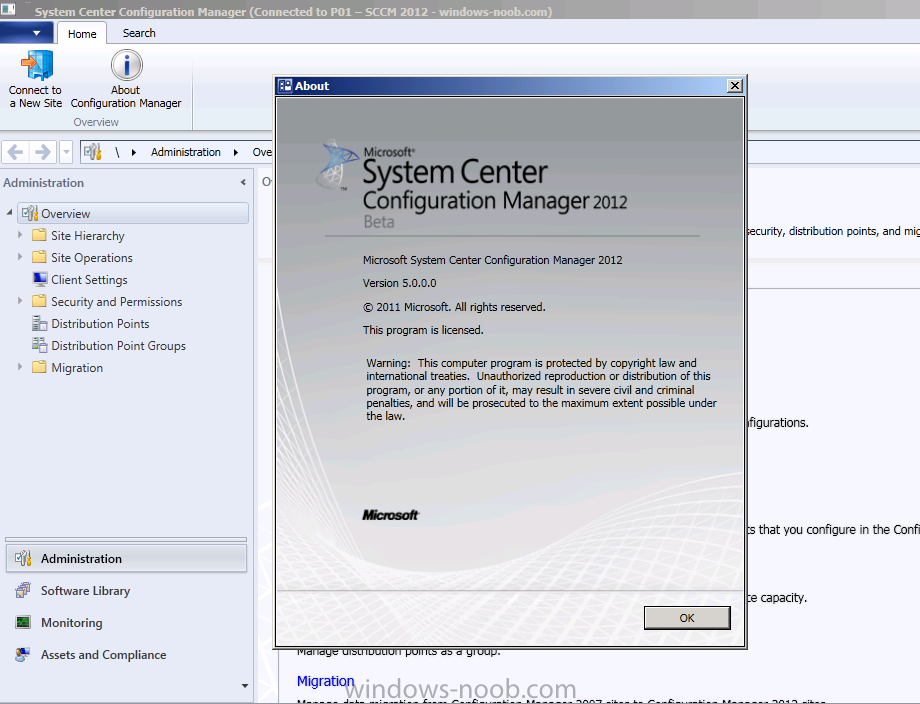Click the Distribution Point Groups icon
Viewport: 920px width, 704px height.
pos(39,345)
